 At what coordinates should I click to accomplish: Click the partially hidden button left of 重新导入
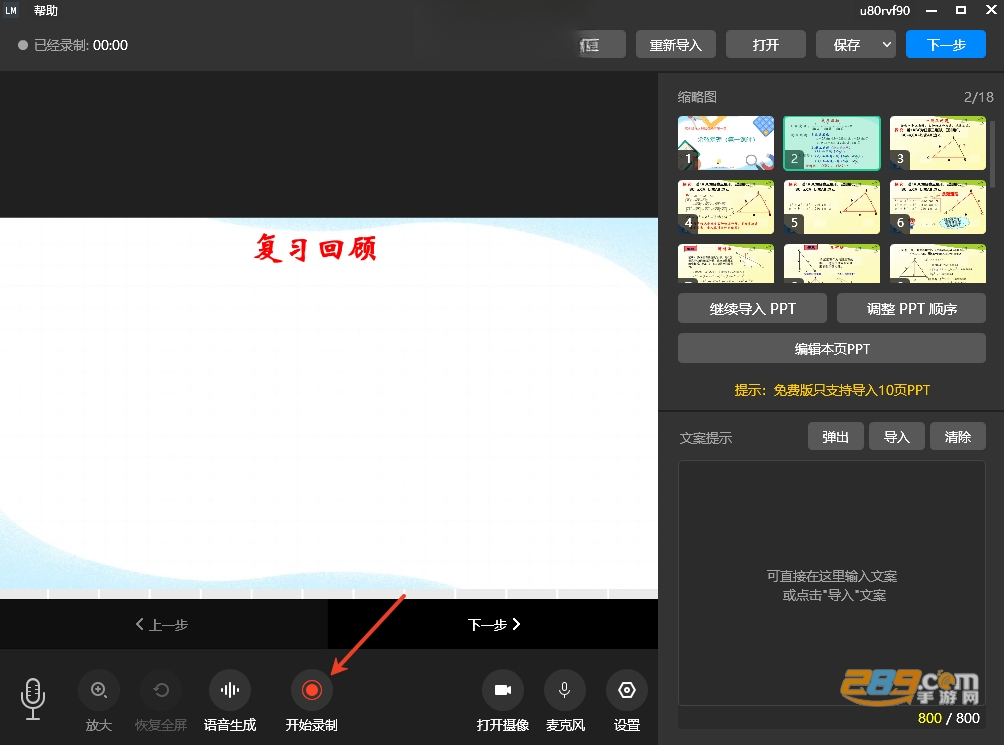(601, 44)
